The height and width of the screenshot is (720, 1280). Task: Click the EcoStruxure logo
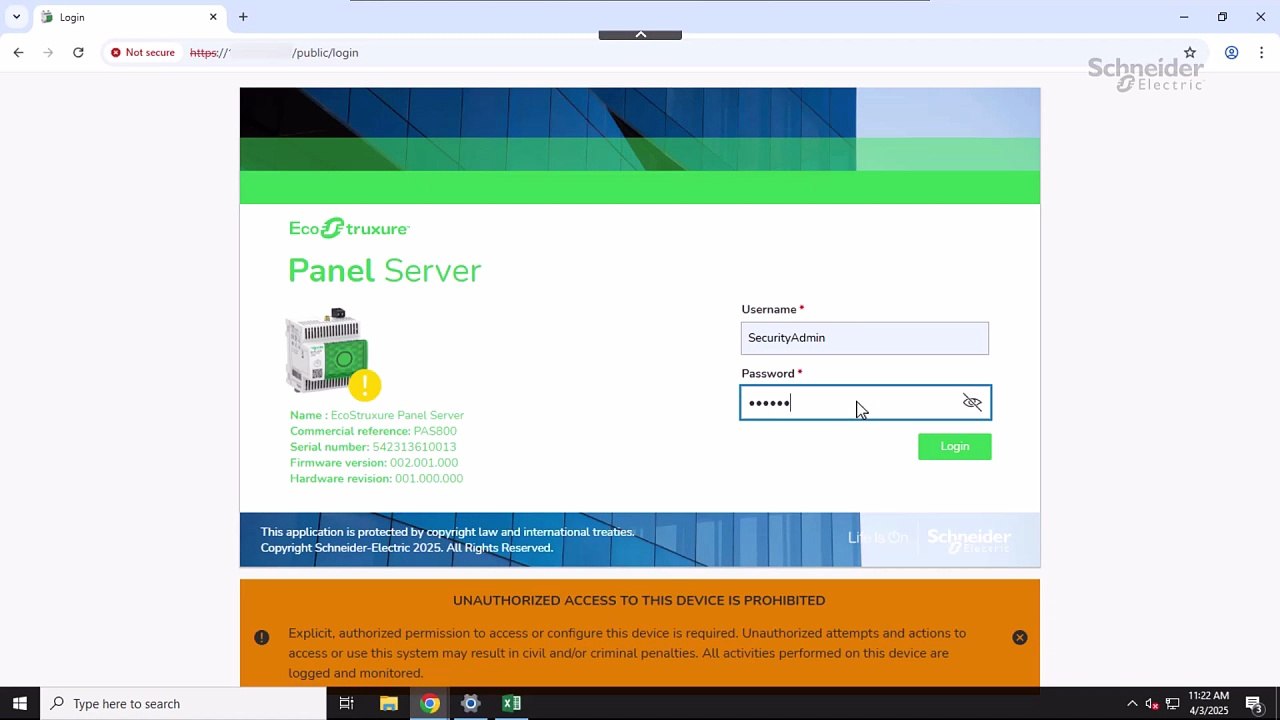click(x=349, y=228)
